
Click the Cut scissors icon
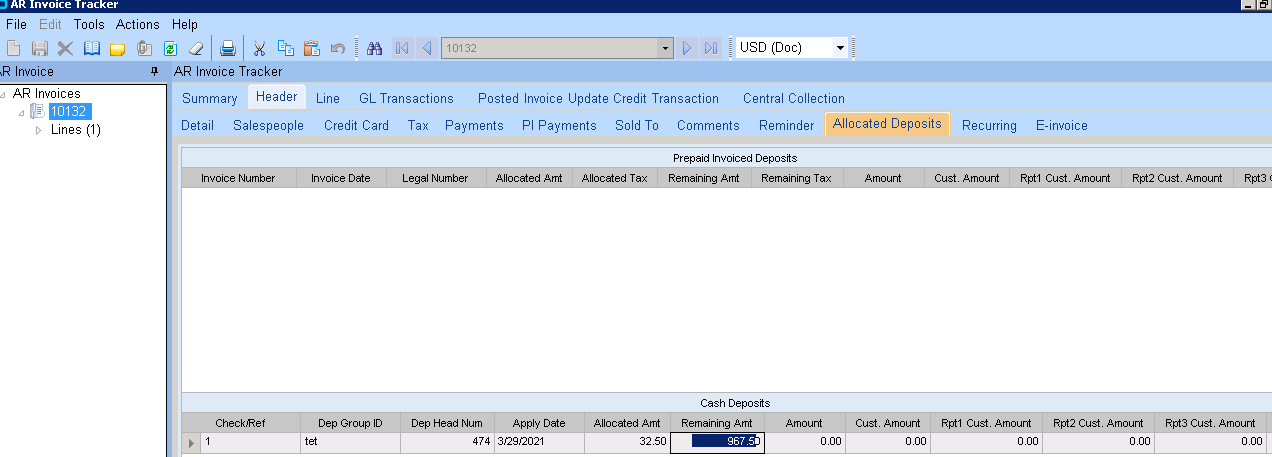(259, 48)
